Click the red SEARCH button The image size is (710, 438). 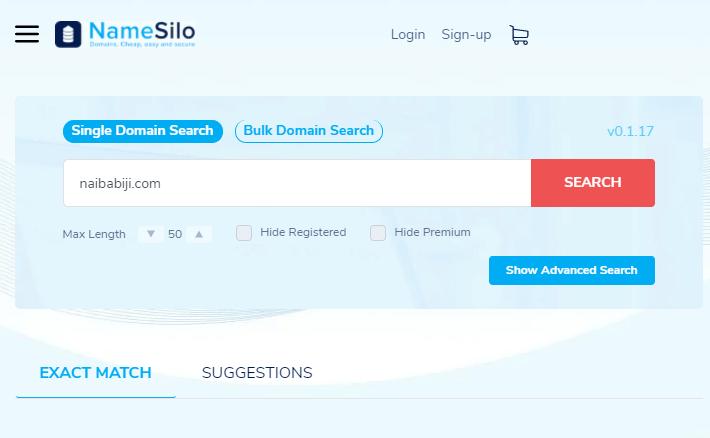tap(593, 183)
